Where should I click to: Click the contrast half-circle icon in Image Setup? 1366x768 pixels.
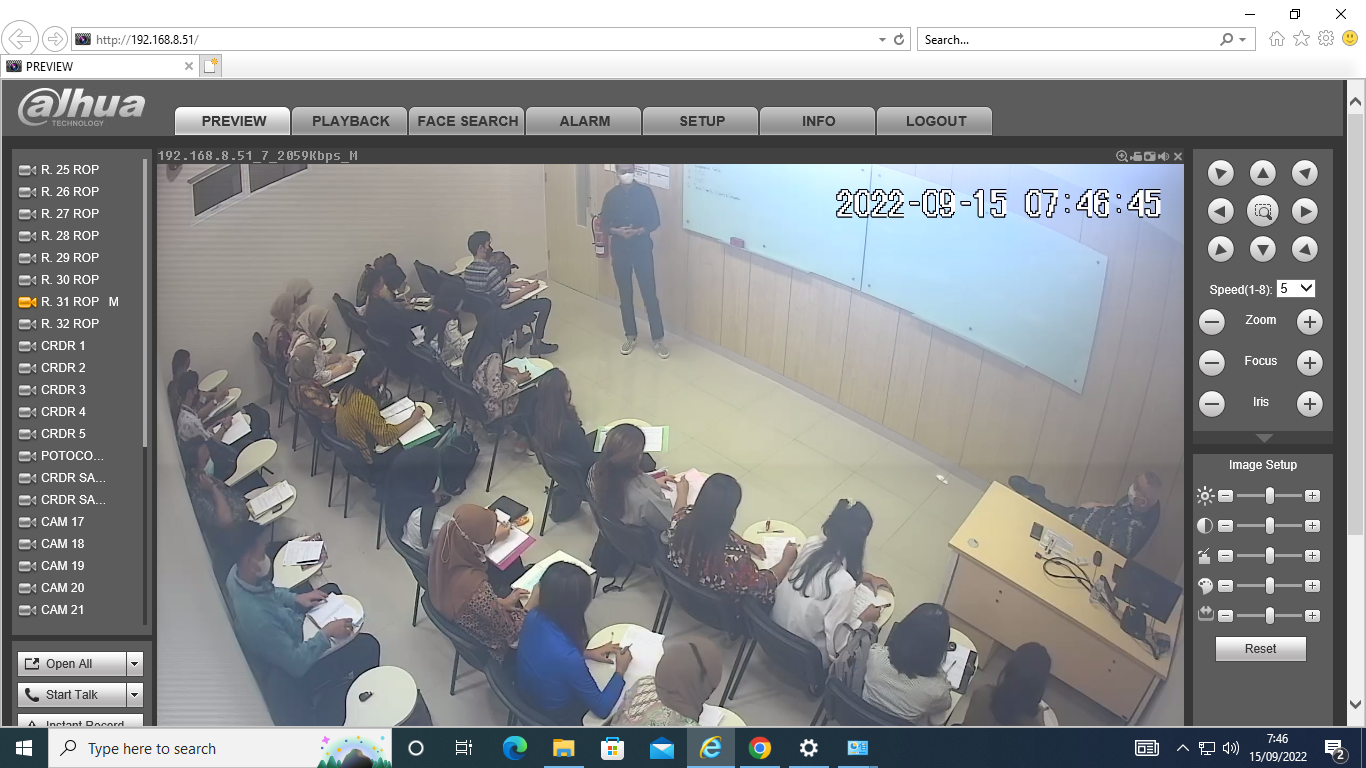click(x=1205, y=525)
